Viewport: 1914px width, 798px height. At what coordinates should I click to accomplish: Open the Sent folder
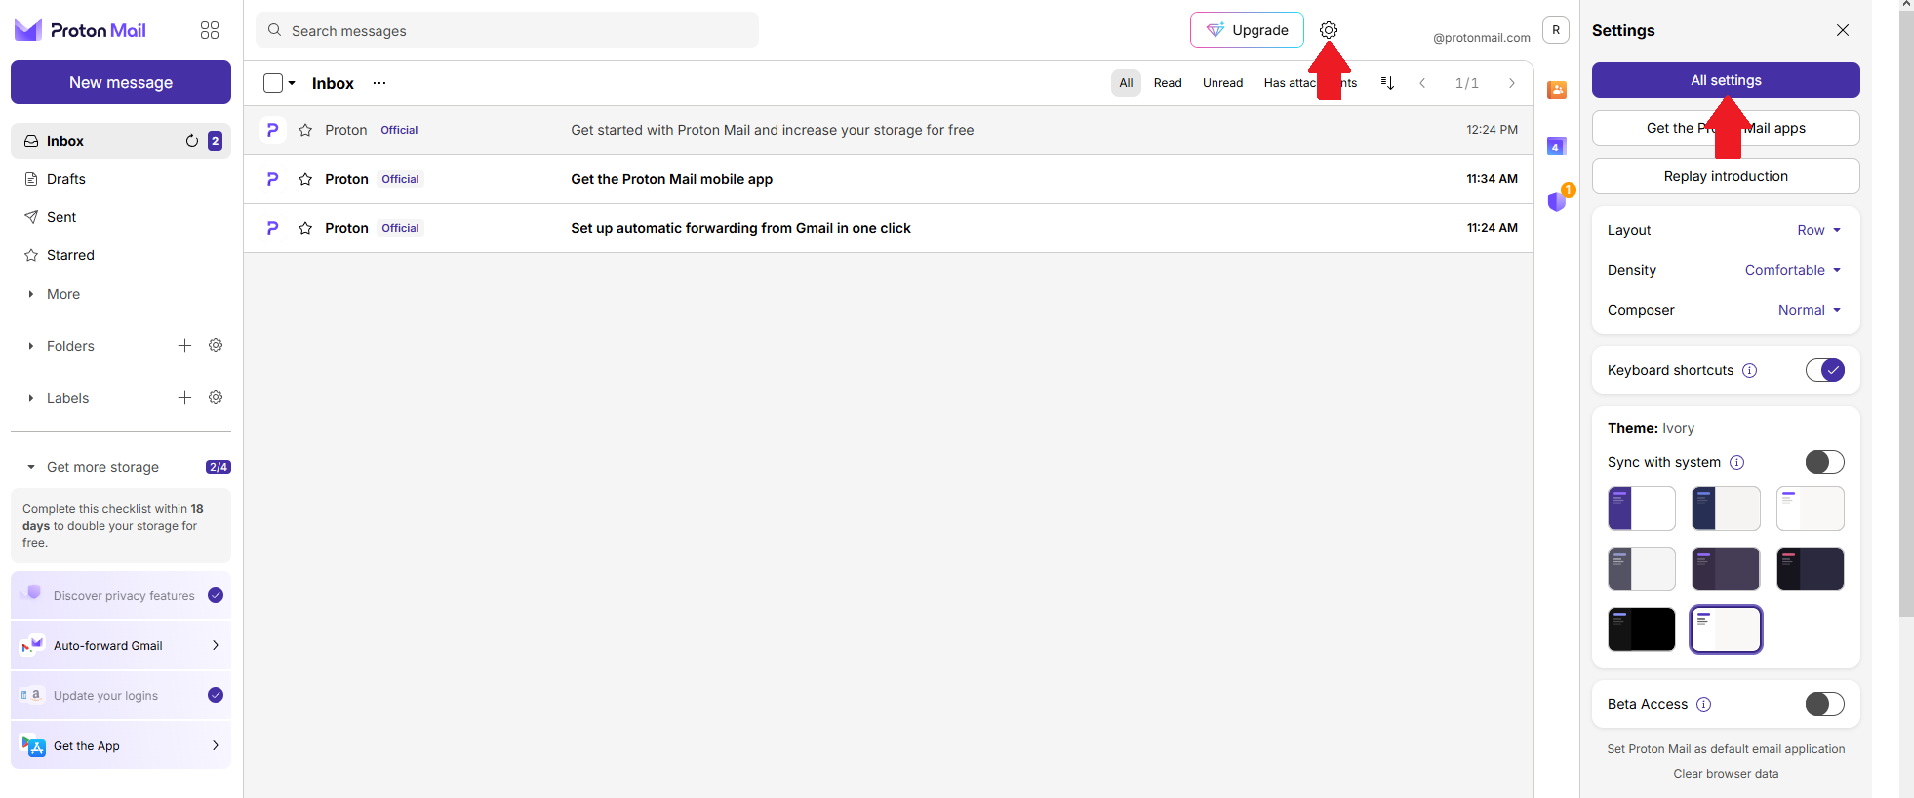[121, 217]
